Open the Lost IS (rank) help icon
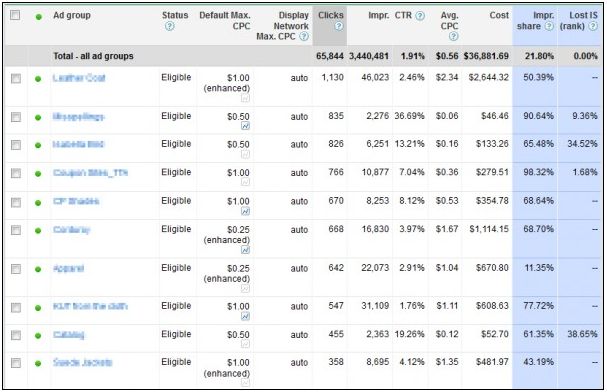607x392 pixels. 593,26
